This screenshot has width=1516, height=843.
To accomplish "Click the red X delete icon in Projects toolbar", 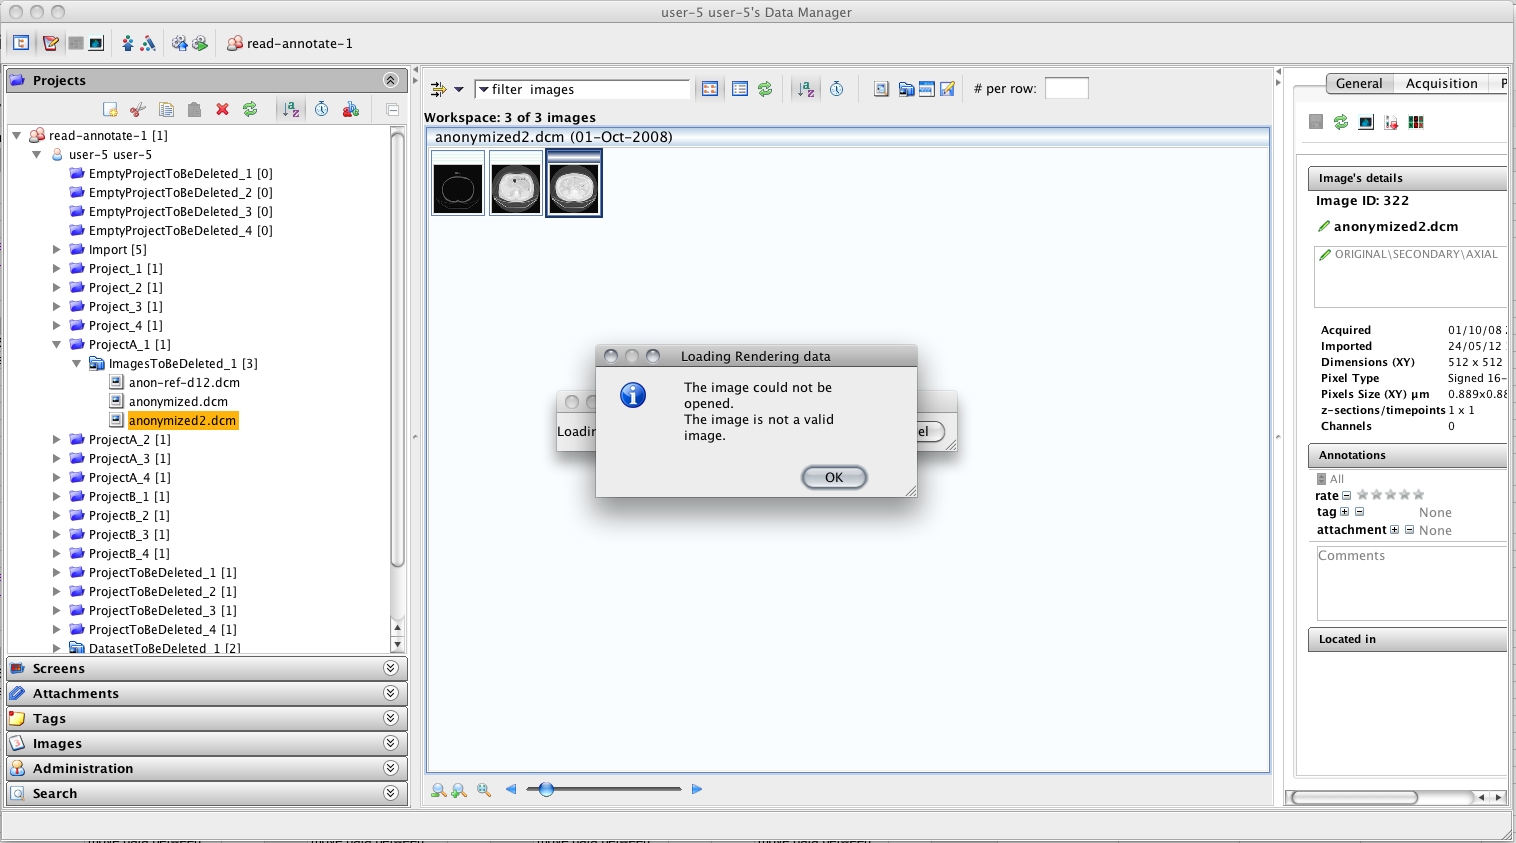I will pyautogui.click(x=222, y=109).
